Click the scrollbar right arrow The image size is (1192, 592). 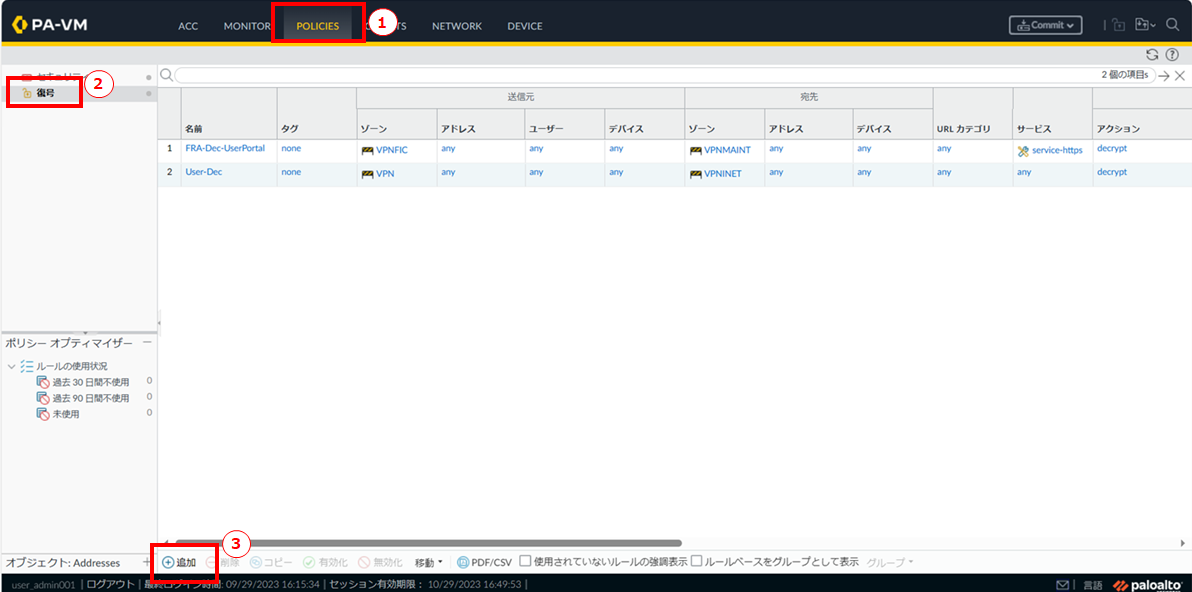coord(1182,543)
